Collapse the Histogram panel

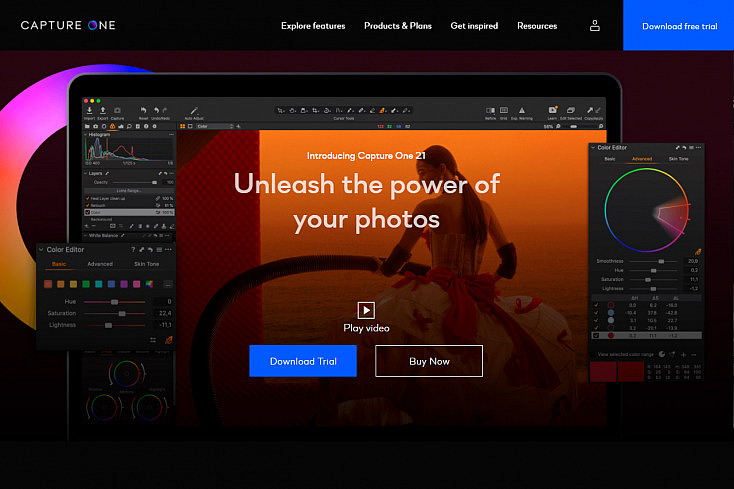coord(85,134)
